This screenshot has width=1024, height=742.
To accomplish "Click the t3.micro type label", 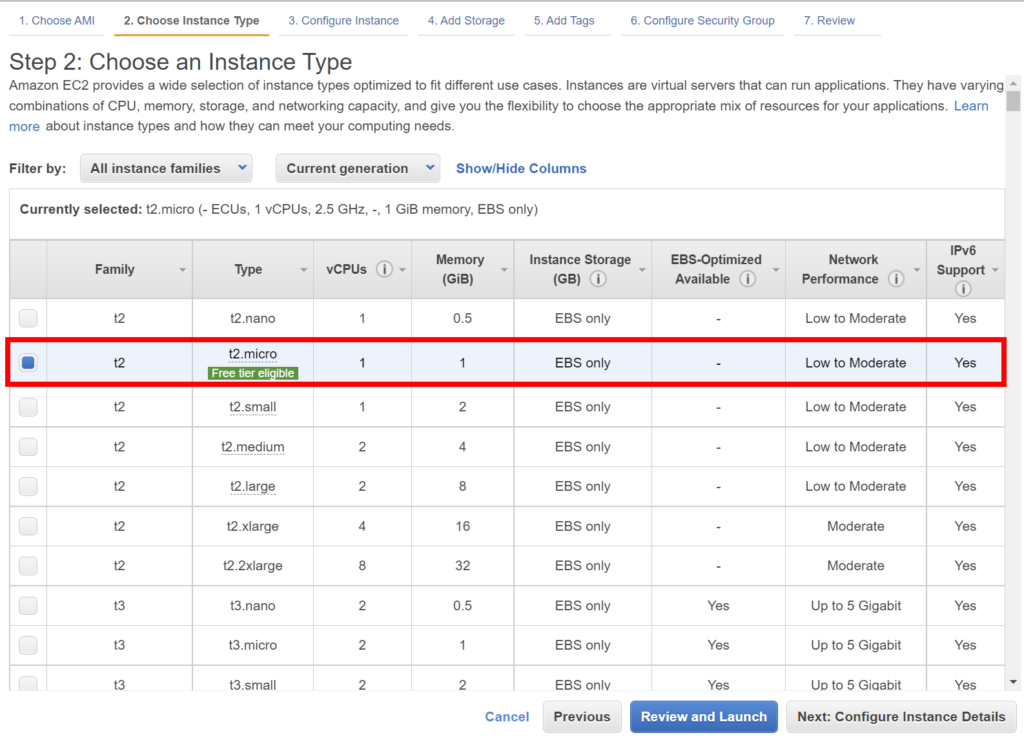I will click(253, 645).
